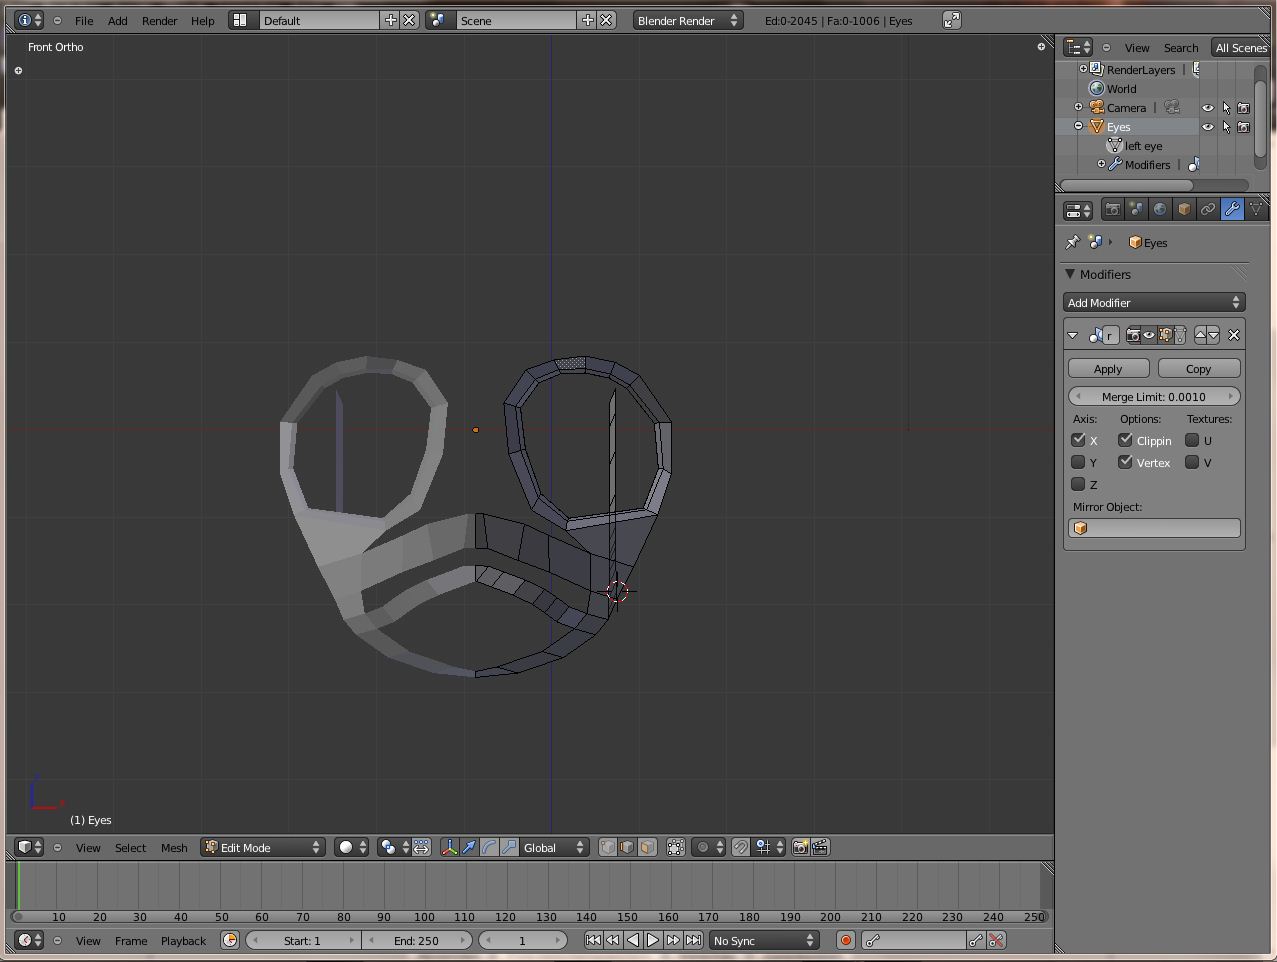Screen dimensions: 1277x962
Task: Open the Edit Mode selector dropdown
Action: [x=264, y=847]
